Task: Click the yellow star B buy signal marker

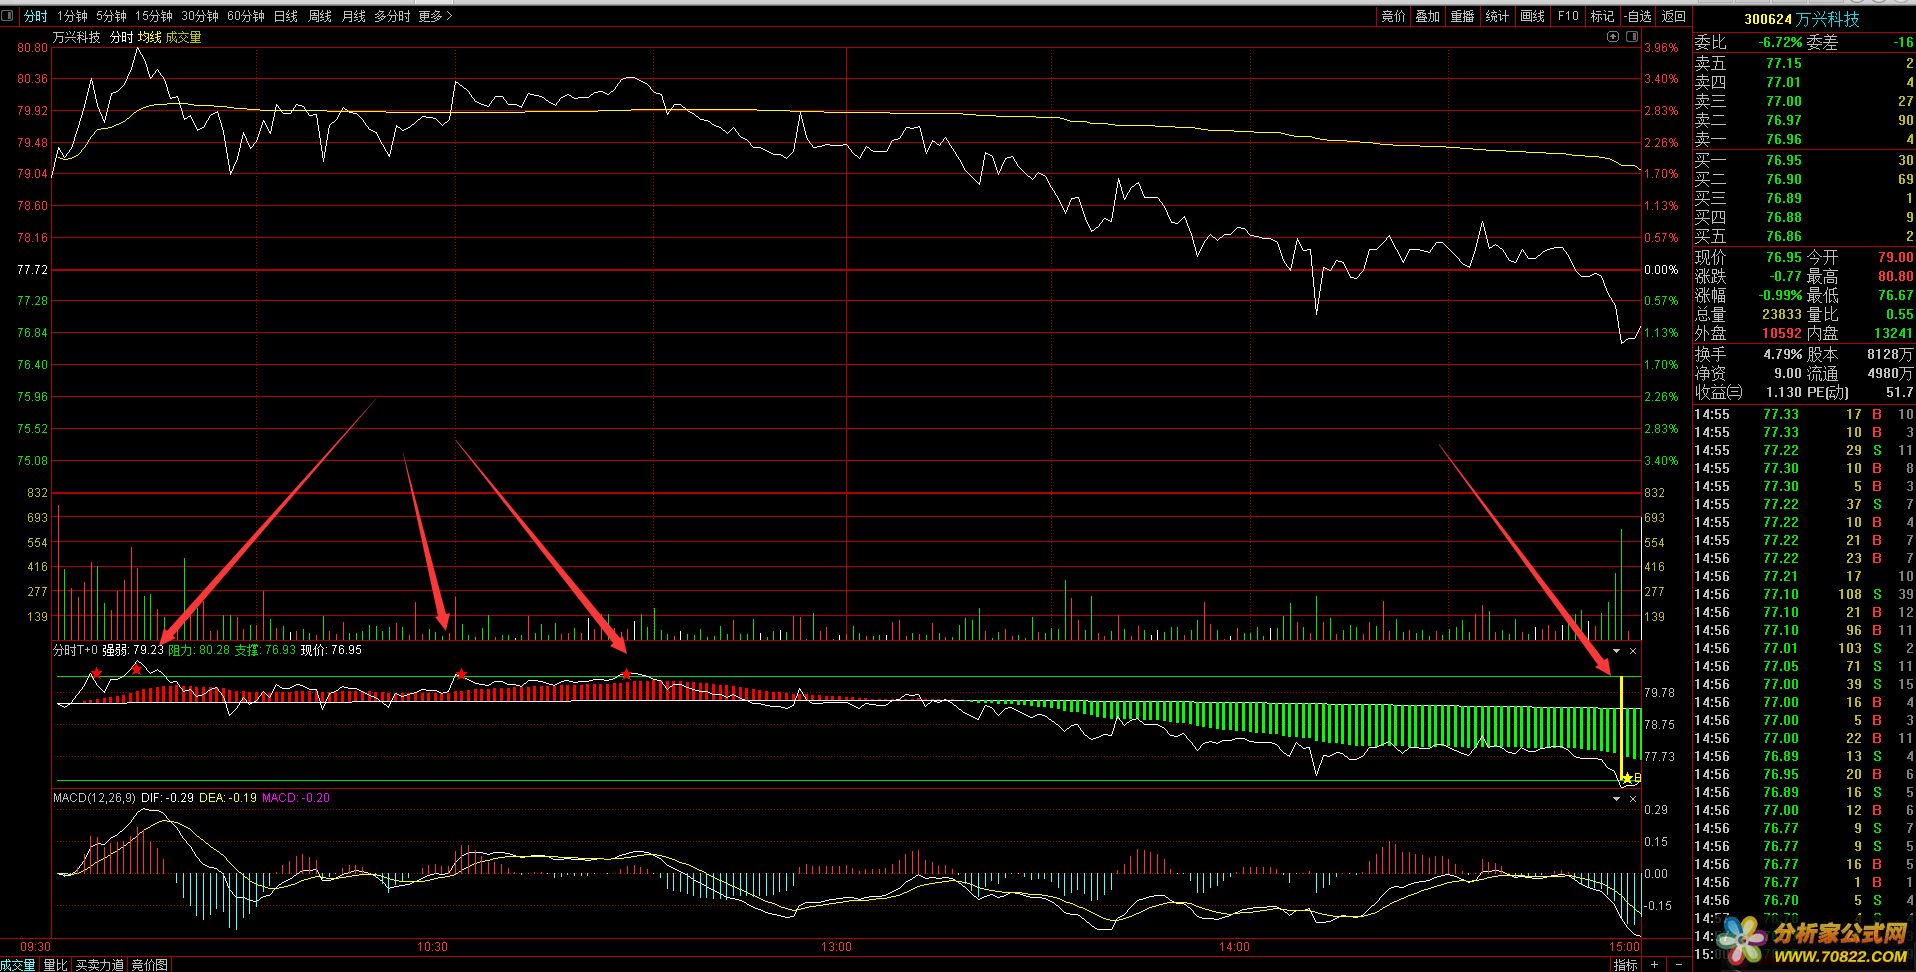Action: pos(1627,778)
